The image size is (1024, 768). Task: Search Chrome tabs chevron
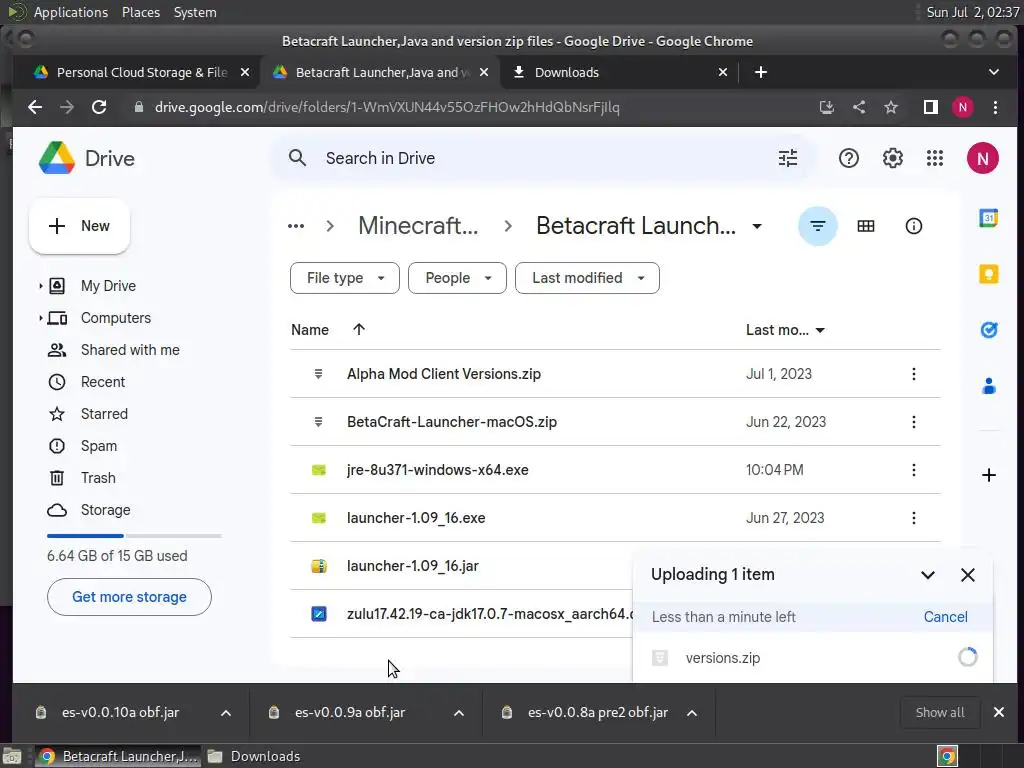pos(993,72)
